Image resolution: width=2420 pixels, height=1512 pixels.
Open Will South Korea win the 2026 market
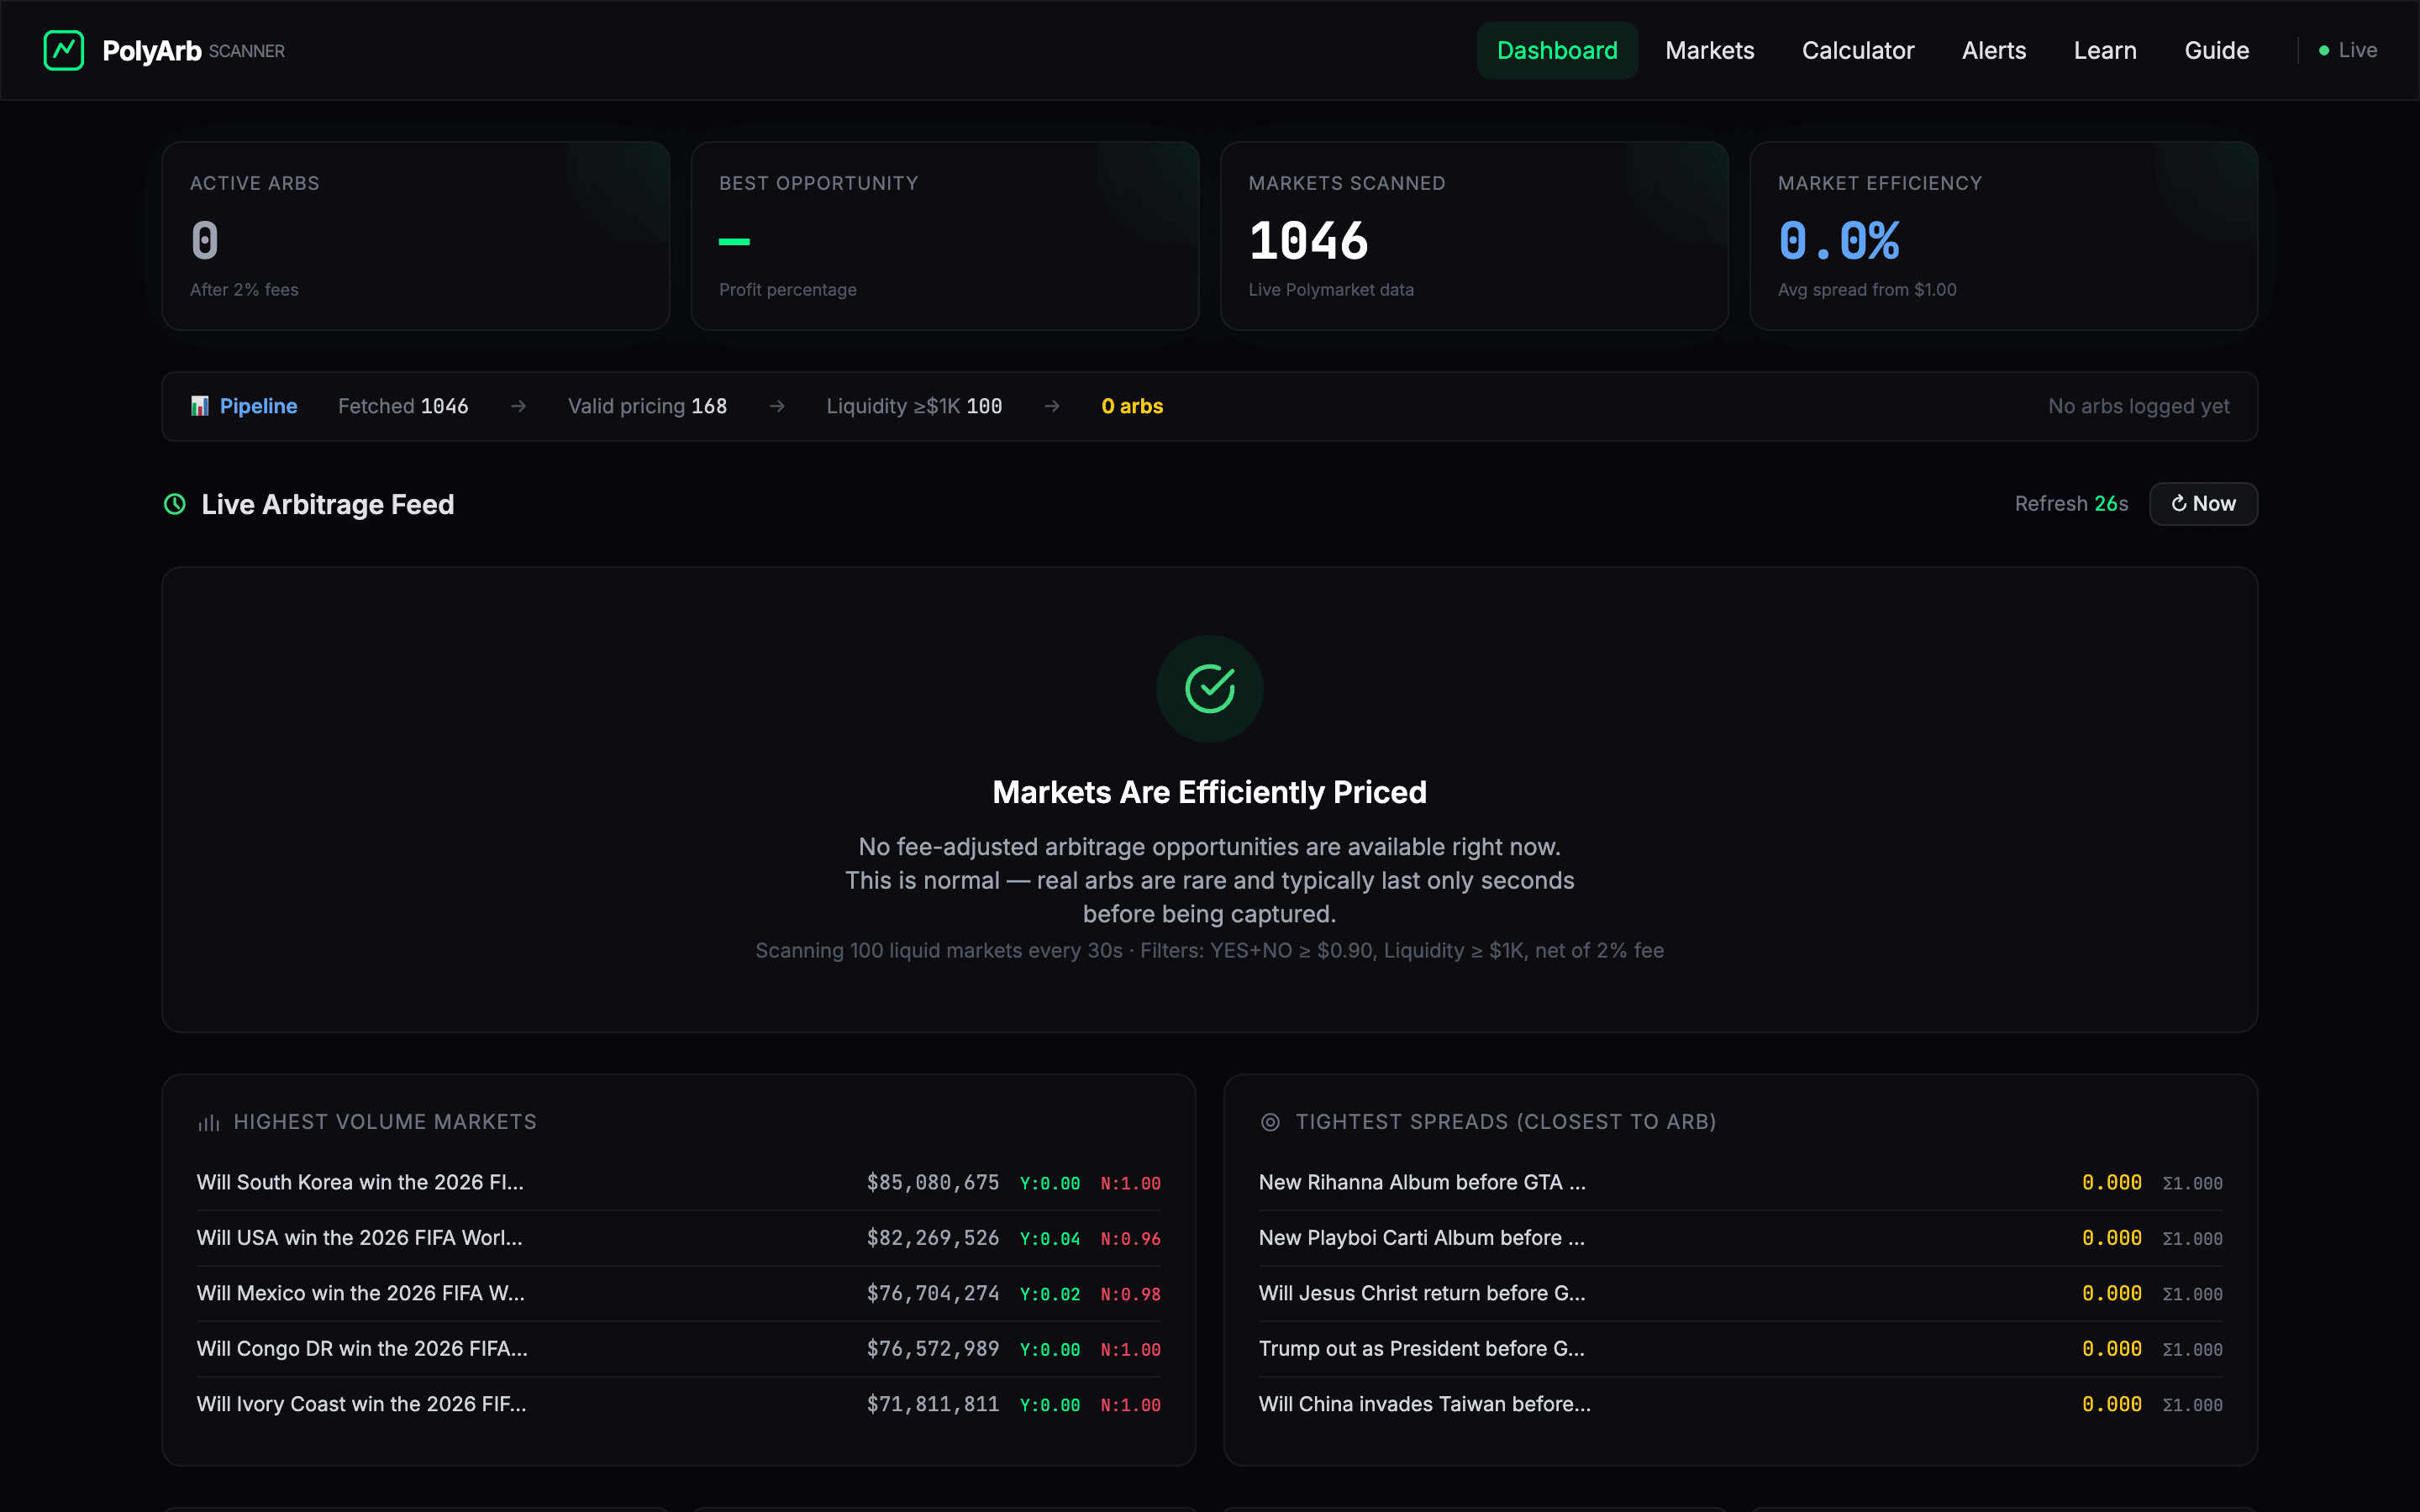tap(360, 1182)
